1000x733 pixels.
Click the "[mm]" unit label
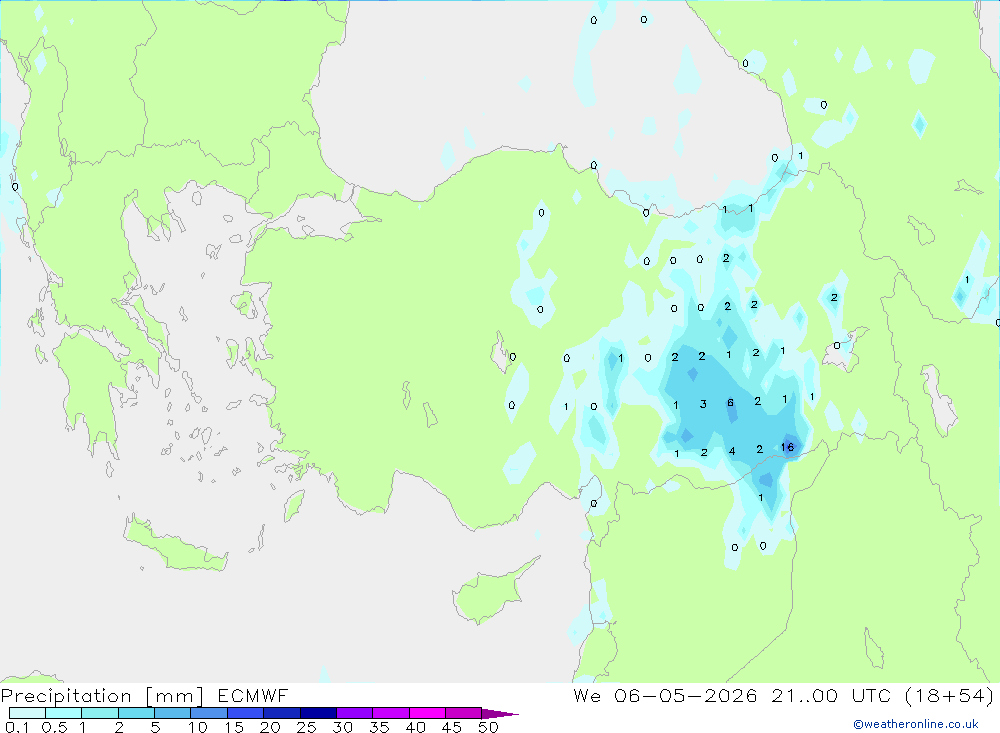pyautogui.click(x=175, y=696)
